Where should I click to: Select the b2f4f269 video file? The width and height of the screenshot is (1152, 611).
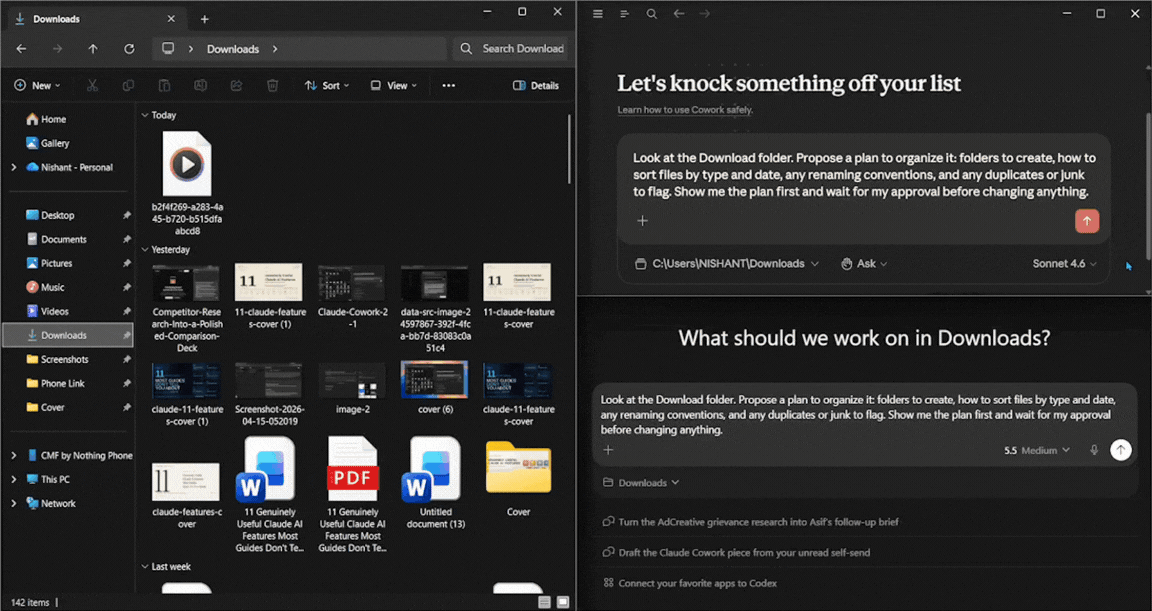point(187,184)
